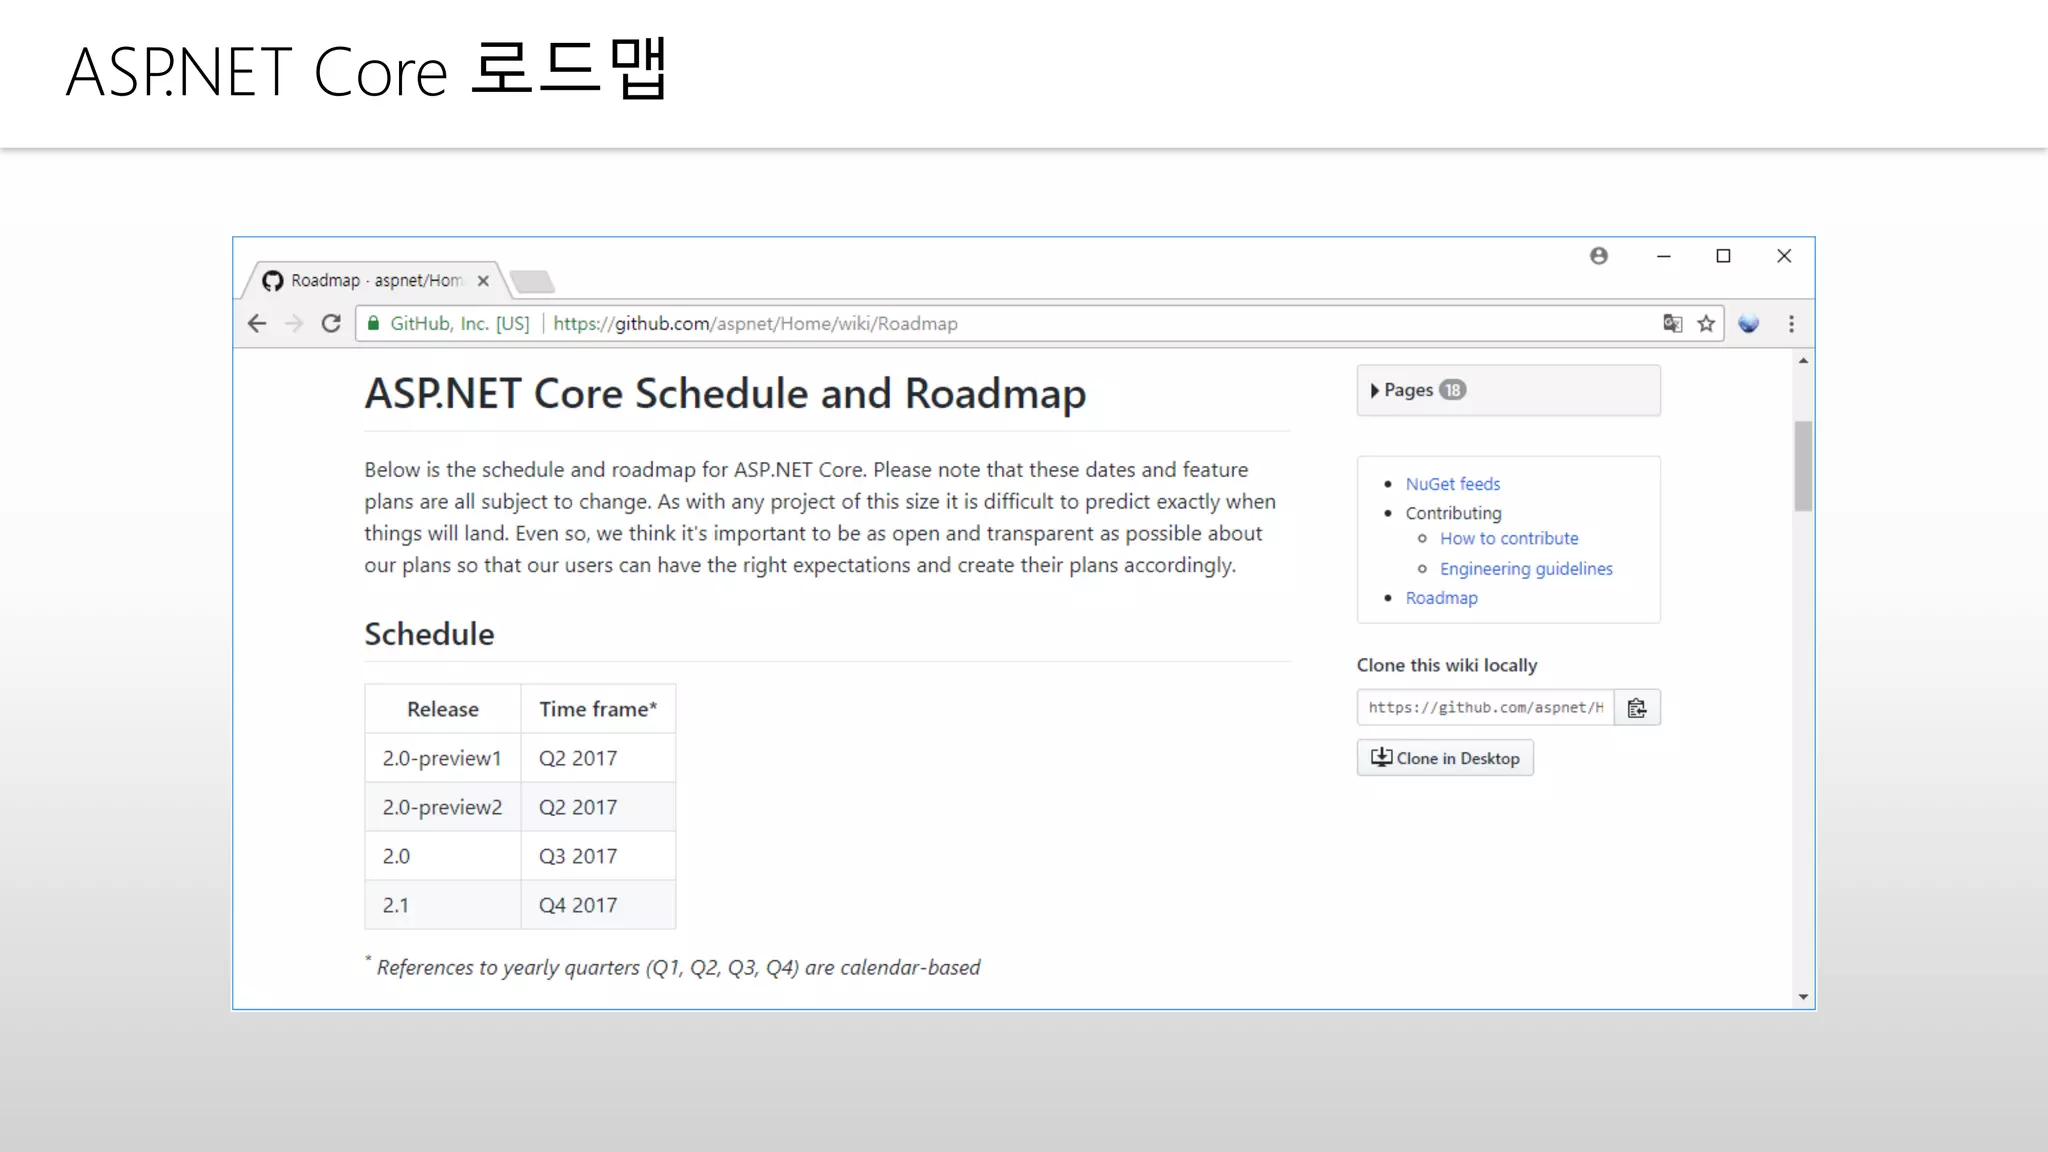2048x1152 pixels.
Task: Open the Chrome three-dot menu
Action: point(1791,323)
